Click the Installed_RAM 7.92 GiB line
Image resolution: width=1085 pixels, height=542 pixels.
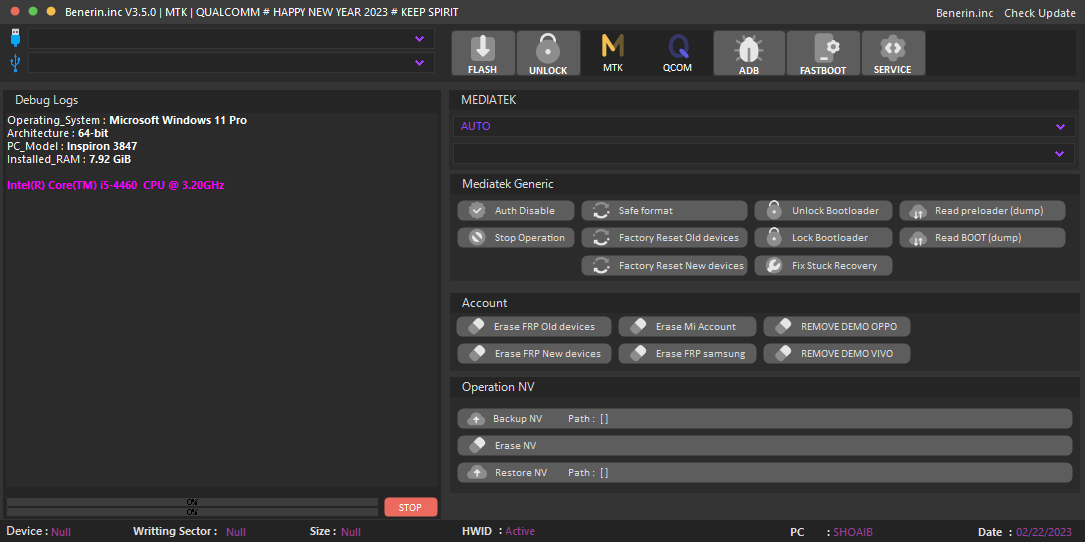(69, 159)
